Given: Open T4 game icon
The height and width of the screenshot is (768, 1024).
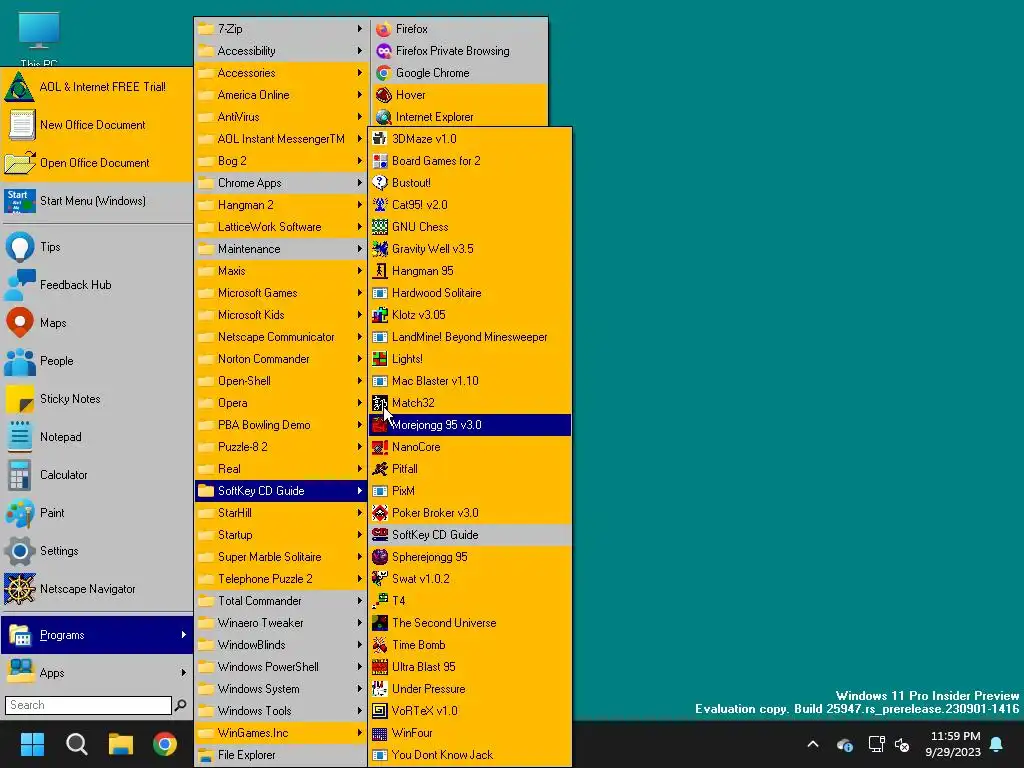Looking at the screenshot, I should pos(379,601).
